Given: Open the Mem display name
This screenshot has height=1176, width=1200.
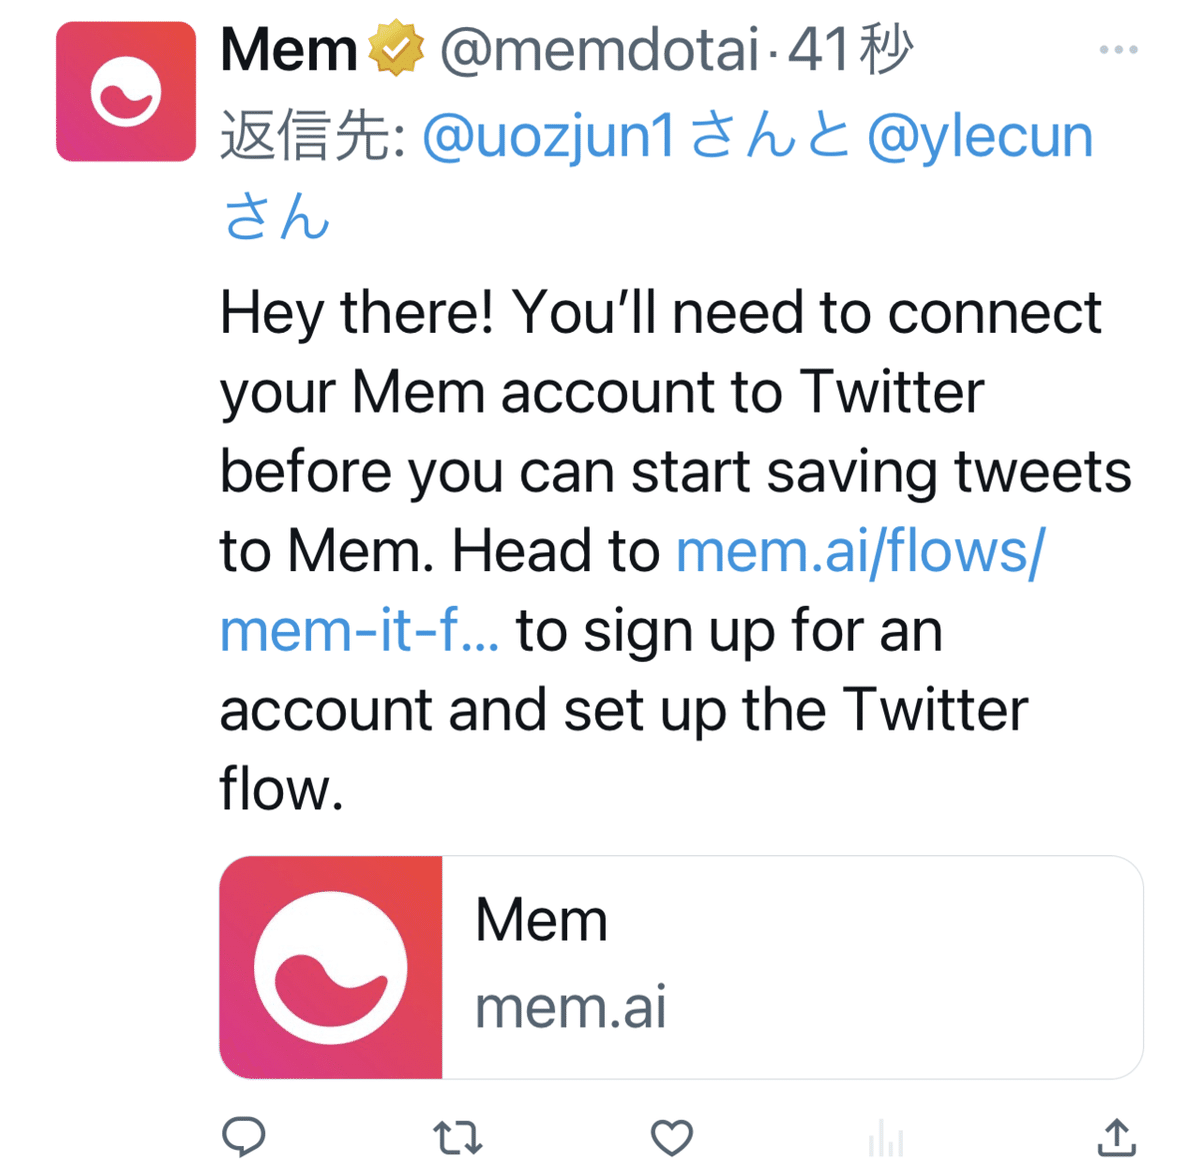Looking at the screenshot, I should tap(289, 51).
